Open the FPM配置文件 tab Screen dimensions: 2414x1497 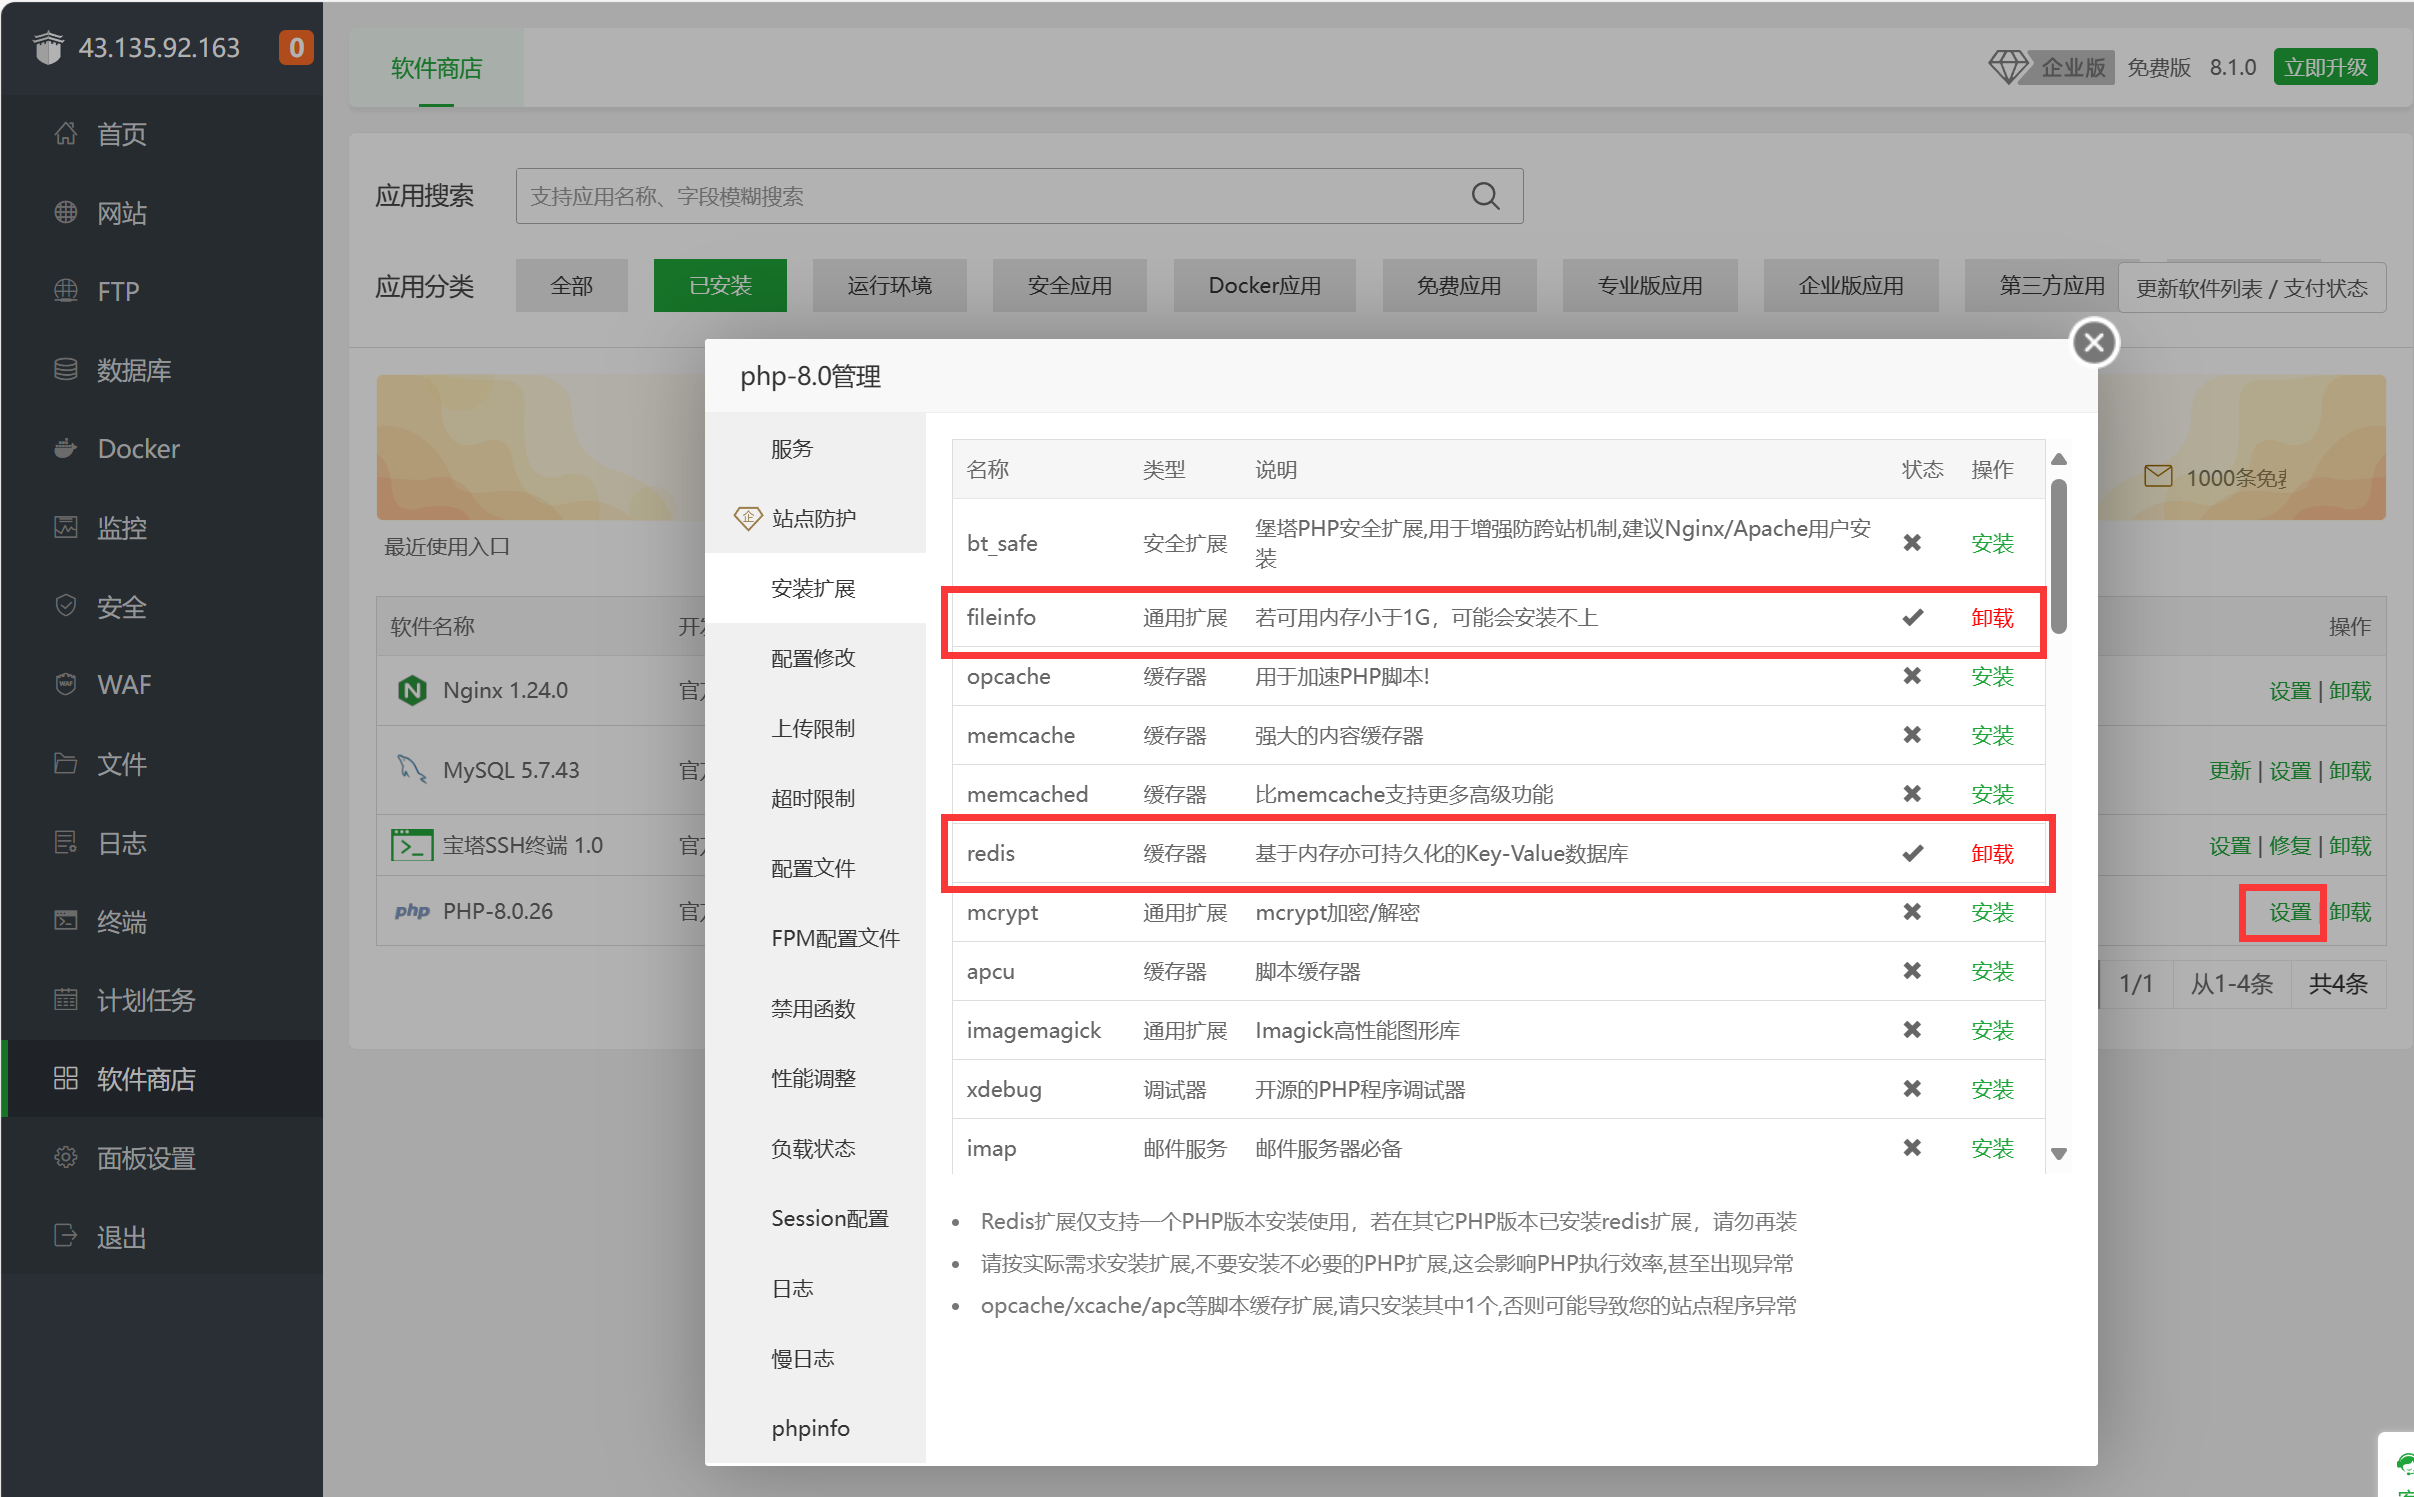[835, 938]
